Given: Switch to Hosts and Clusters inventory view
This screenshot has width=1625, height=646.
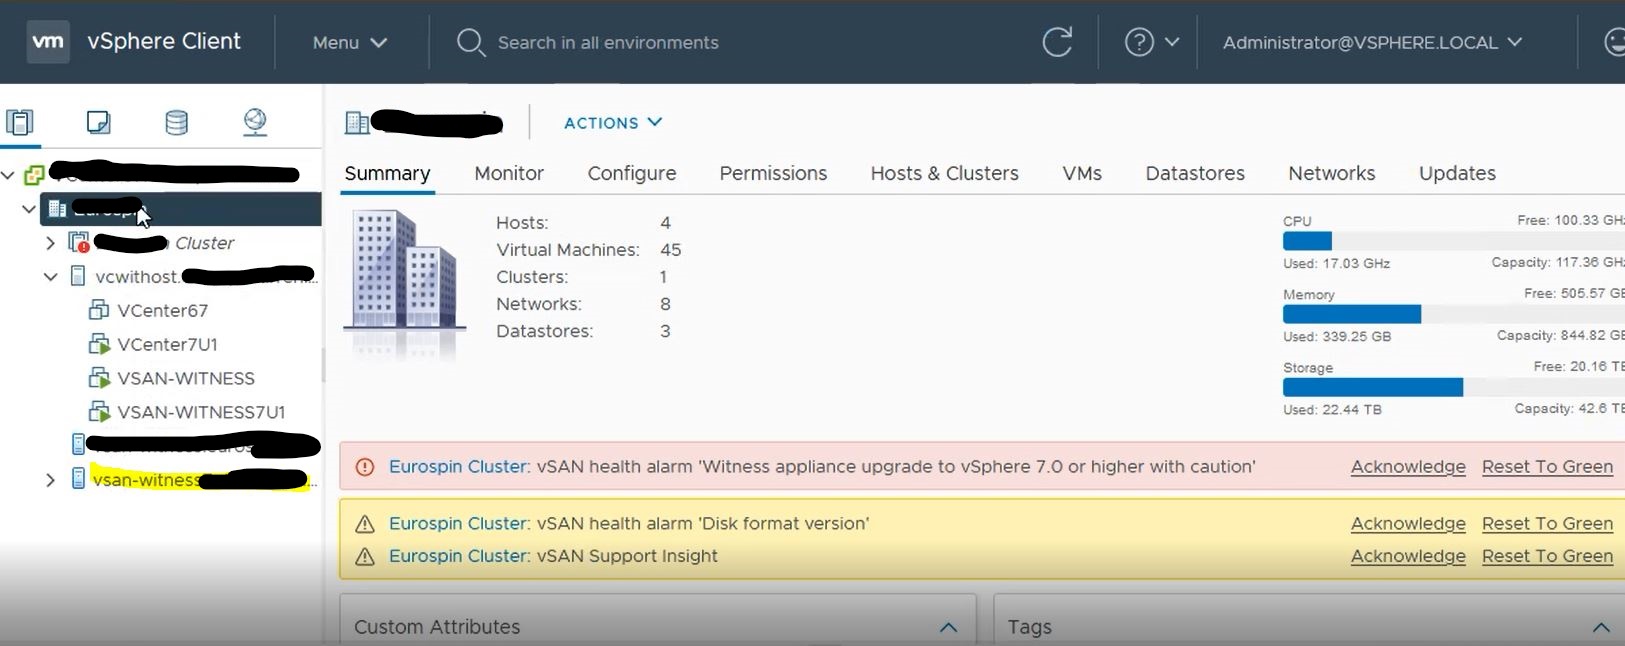Looking at the screenshot, I should click(x=20, y=122).
